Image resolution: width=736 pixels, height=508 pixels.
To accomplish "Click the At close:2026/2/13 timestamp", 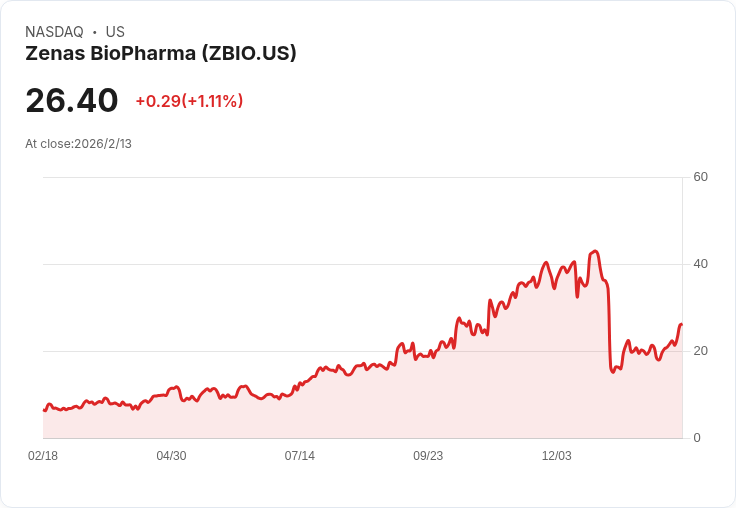I will (78, 144).
